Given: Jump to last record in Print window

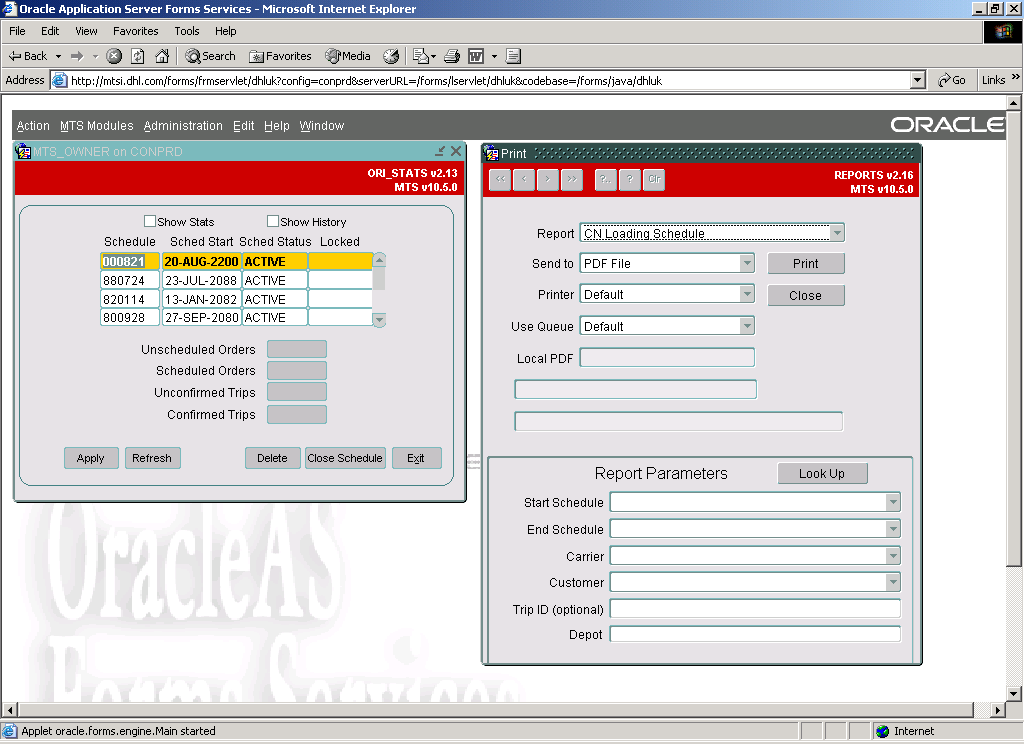Looking at the screenshot, I should [x=571, y=179].
